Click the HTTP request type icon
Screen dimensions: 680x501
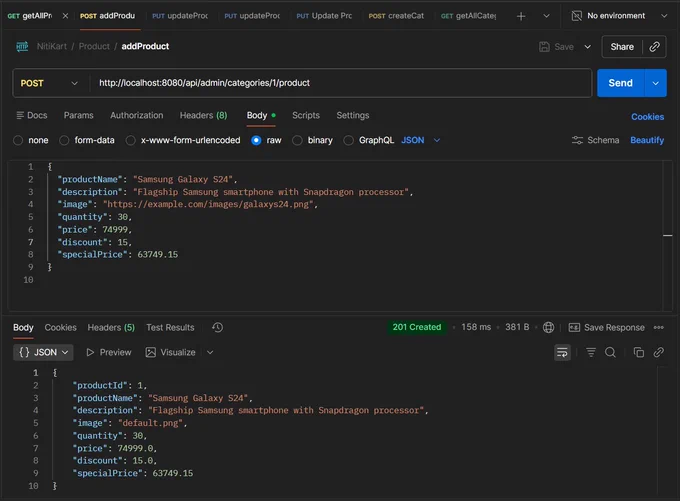(x=22, y=46)
